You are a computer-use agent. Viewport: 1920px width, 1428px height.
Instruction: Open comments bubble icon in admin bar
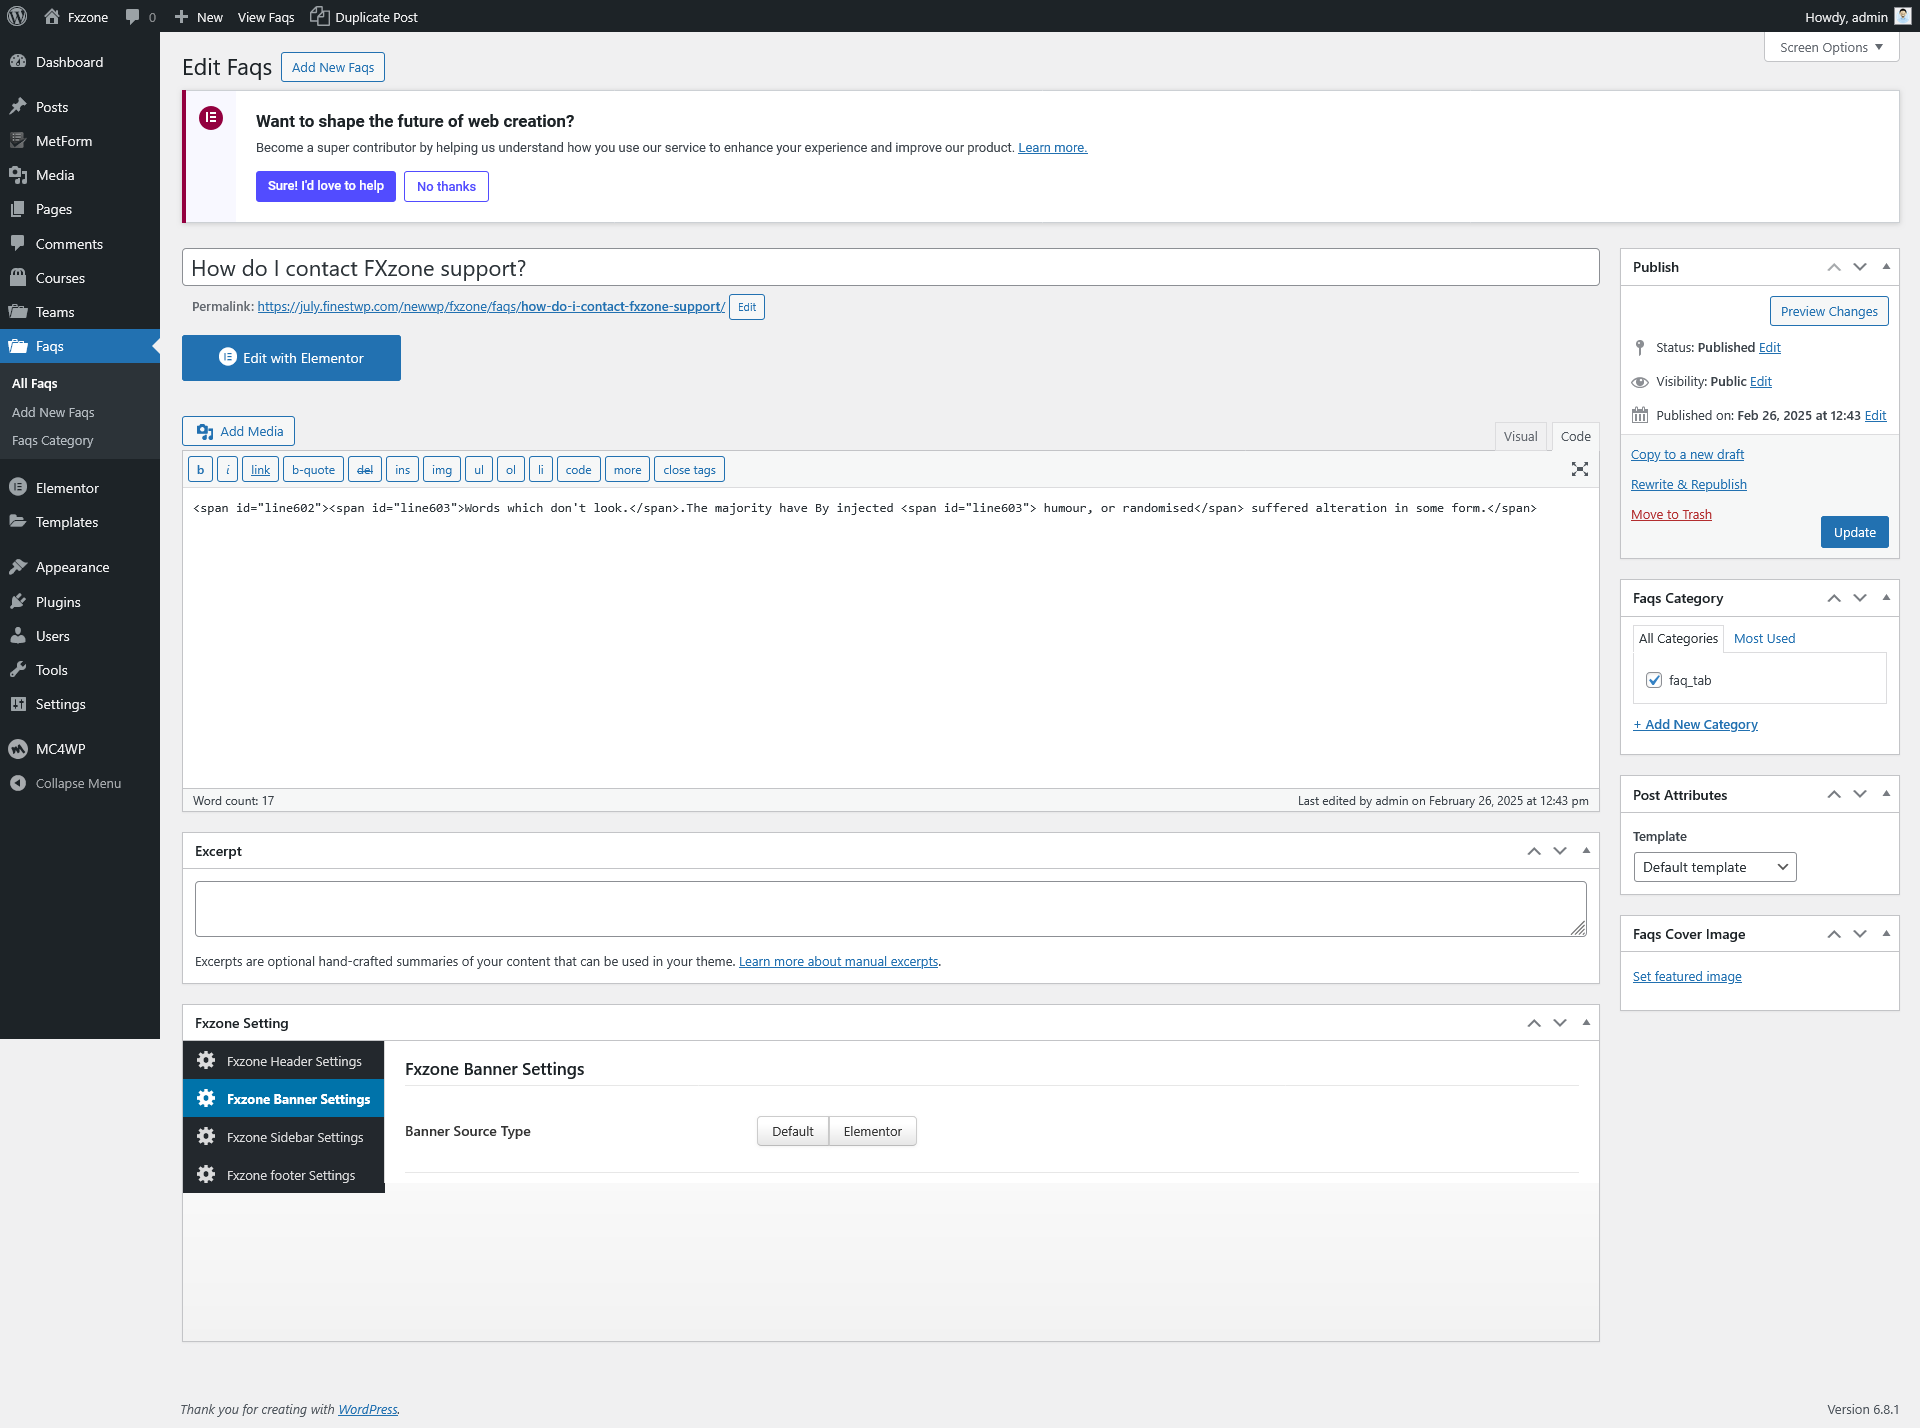[132, 17]
